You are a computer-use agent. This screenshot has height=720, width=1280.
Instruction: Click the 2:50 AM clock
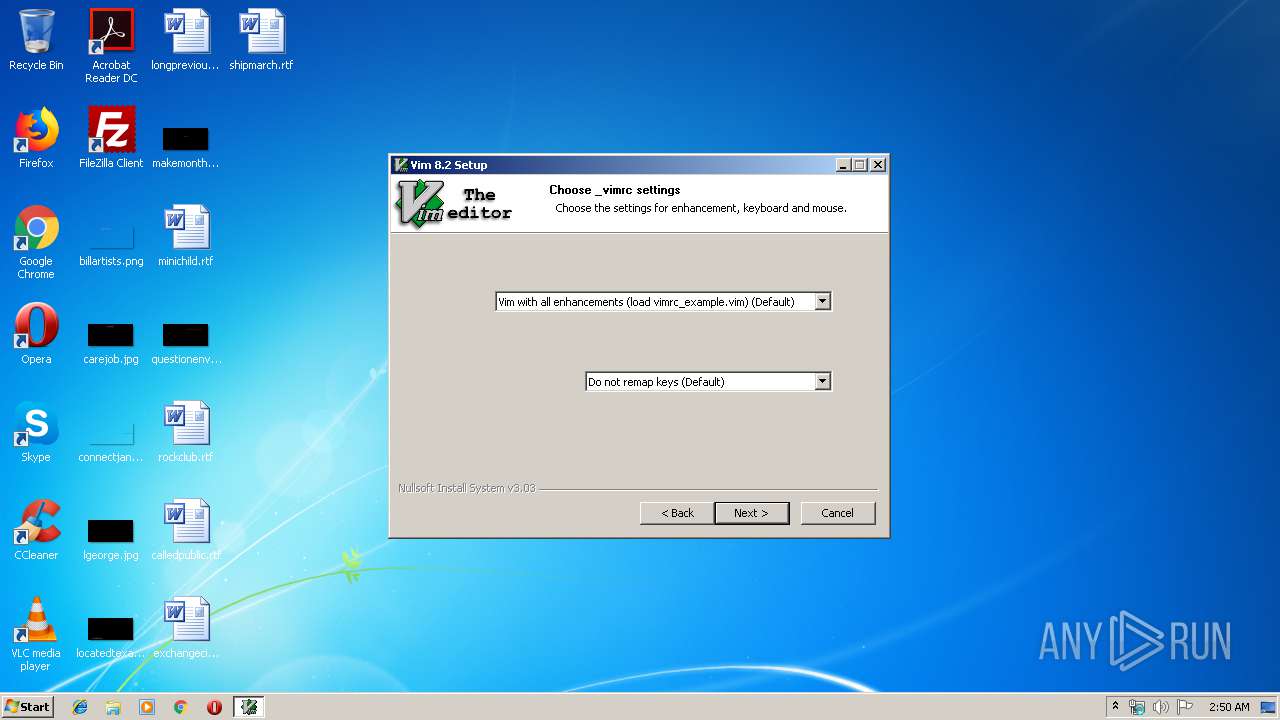[1229, 707]
